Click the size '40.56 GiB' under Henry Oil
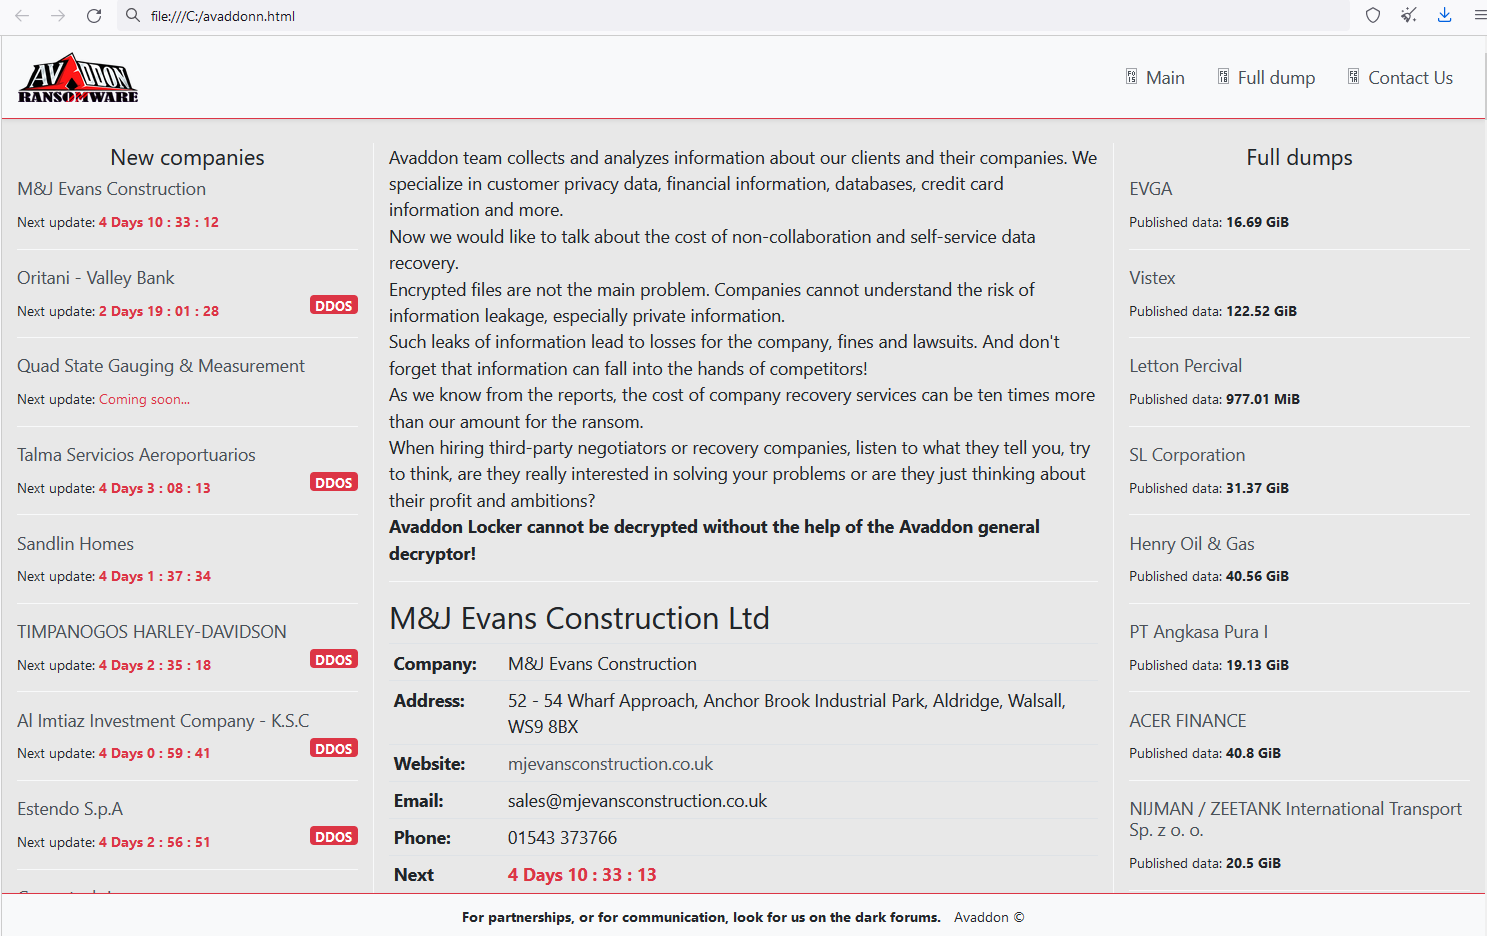 point(1257,576)
